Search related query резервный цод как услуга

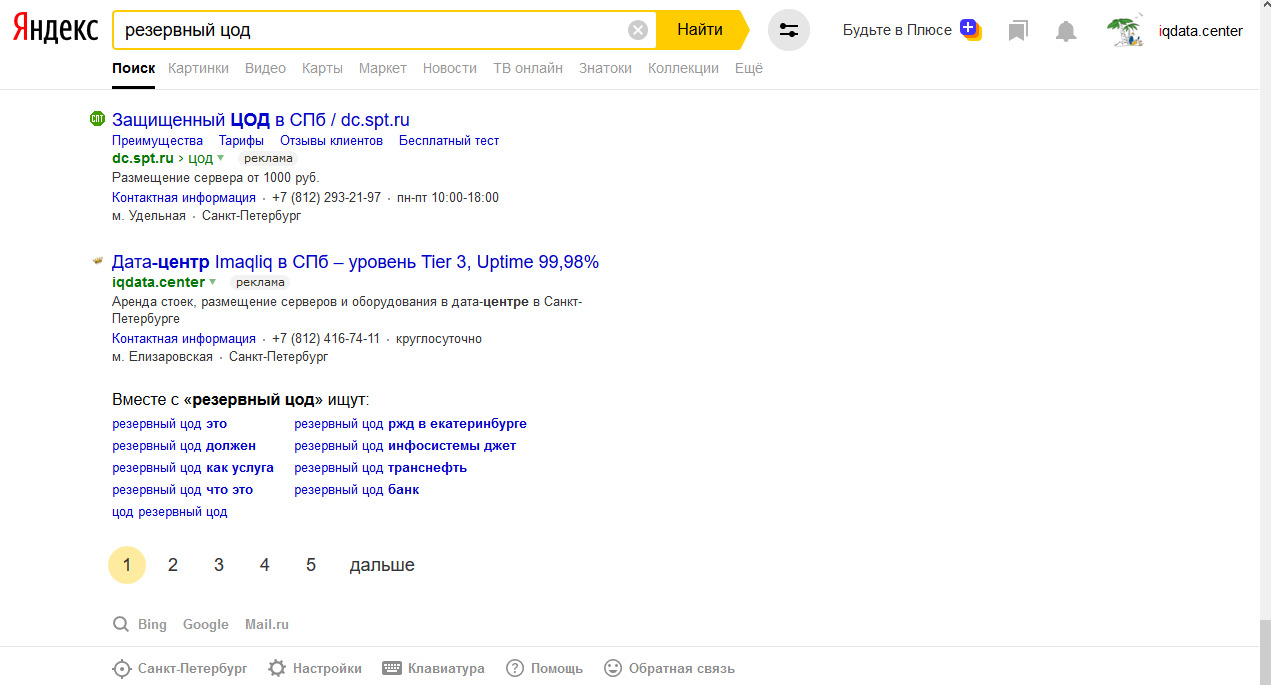pos(193,468)
